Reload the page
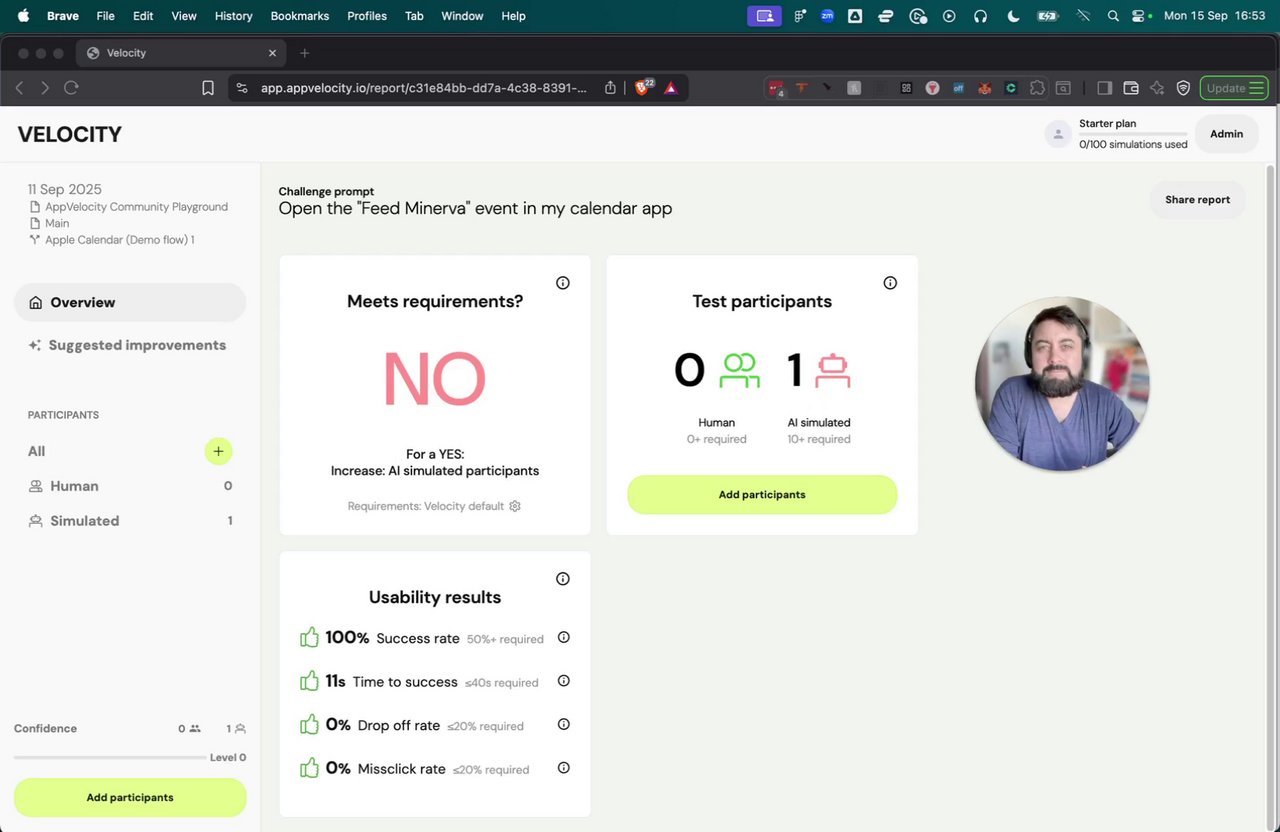The image size is (1280, 832). (x=71, y=88)
